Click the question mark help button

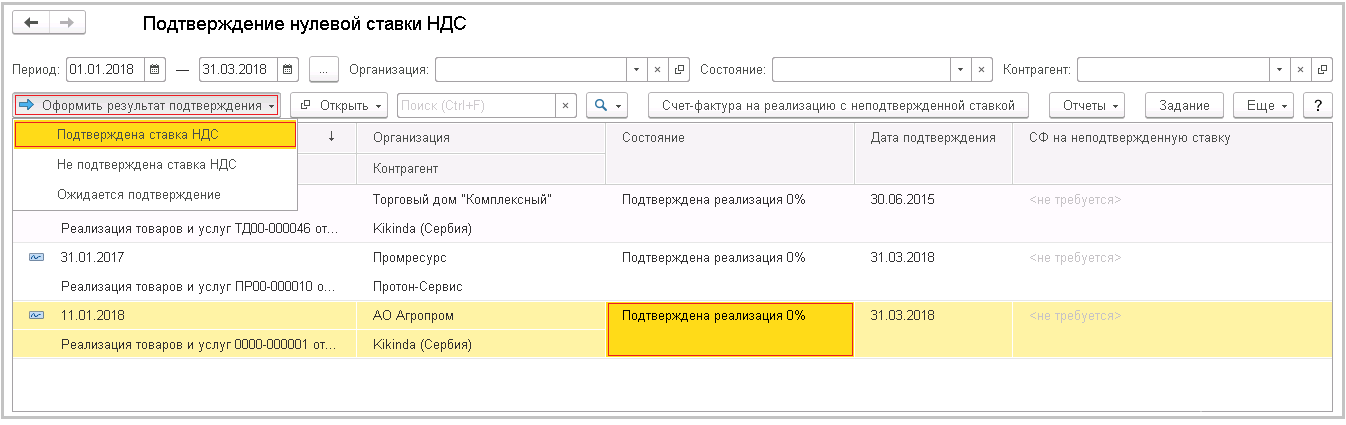[x=1319, y=105]
